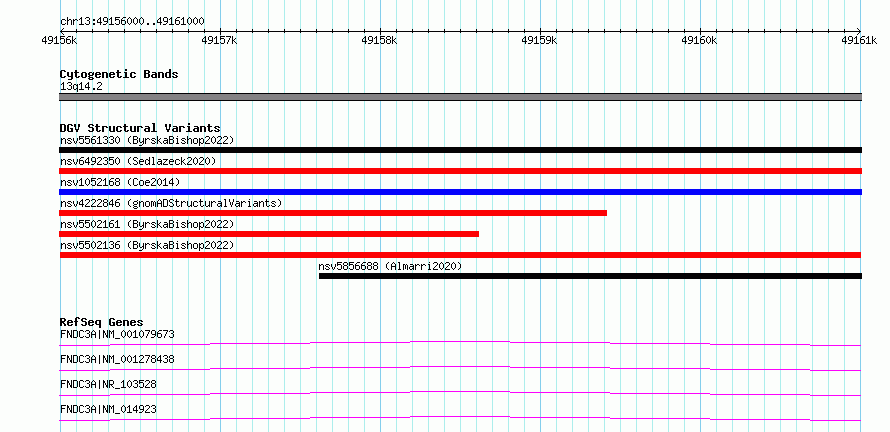Click the 49156k ruler tick label

60,40
